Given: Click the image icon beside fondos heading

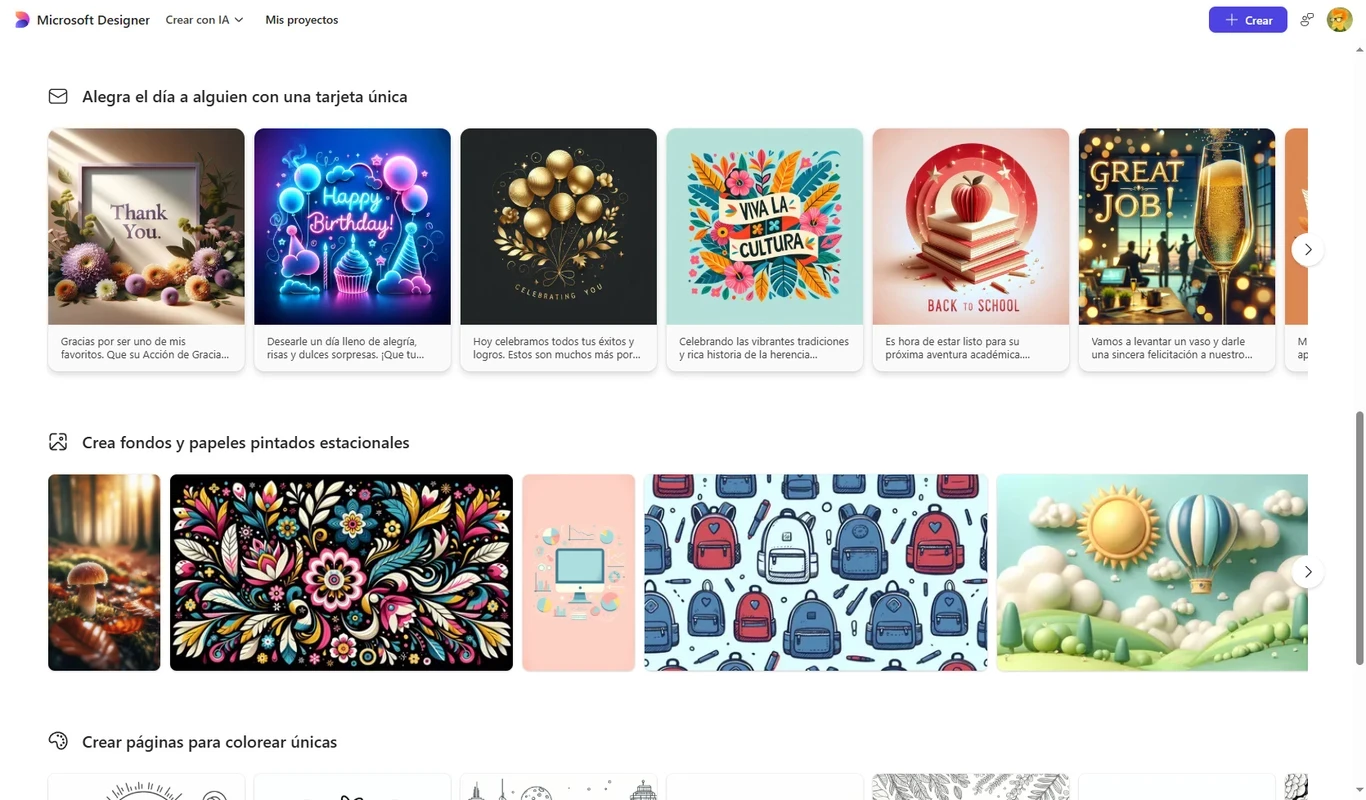Looking at the screenshot, I should (58, 442).
